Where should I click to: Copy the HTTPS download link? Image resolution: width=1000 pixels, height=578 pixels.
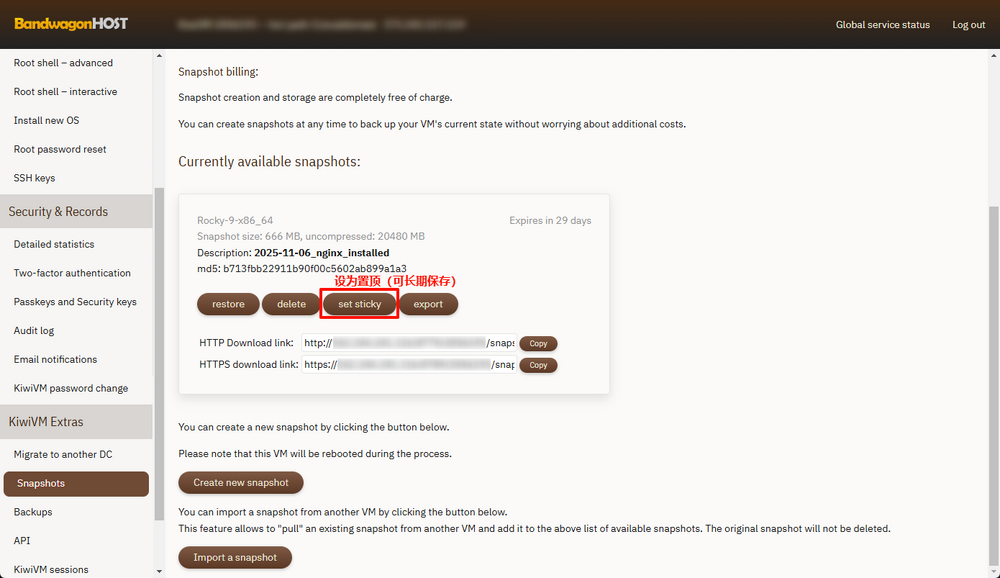point(538,365)
